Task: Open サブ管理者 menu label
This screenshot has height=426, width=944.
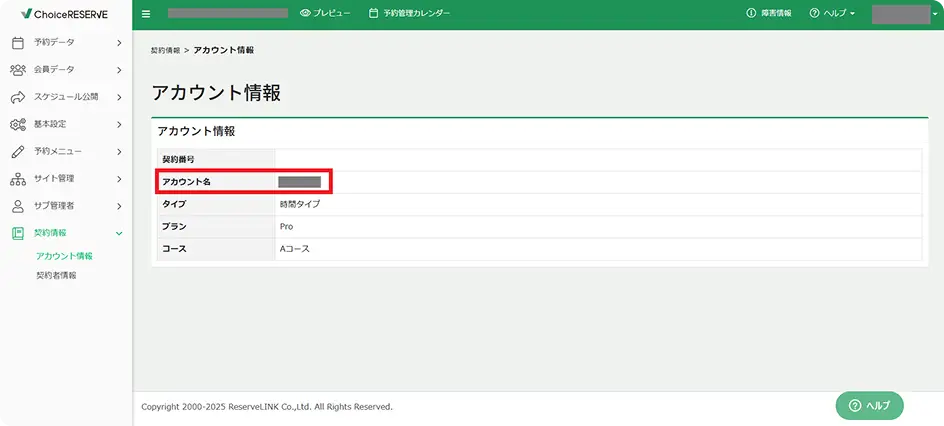Action: [x=54, y=205]
